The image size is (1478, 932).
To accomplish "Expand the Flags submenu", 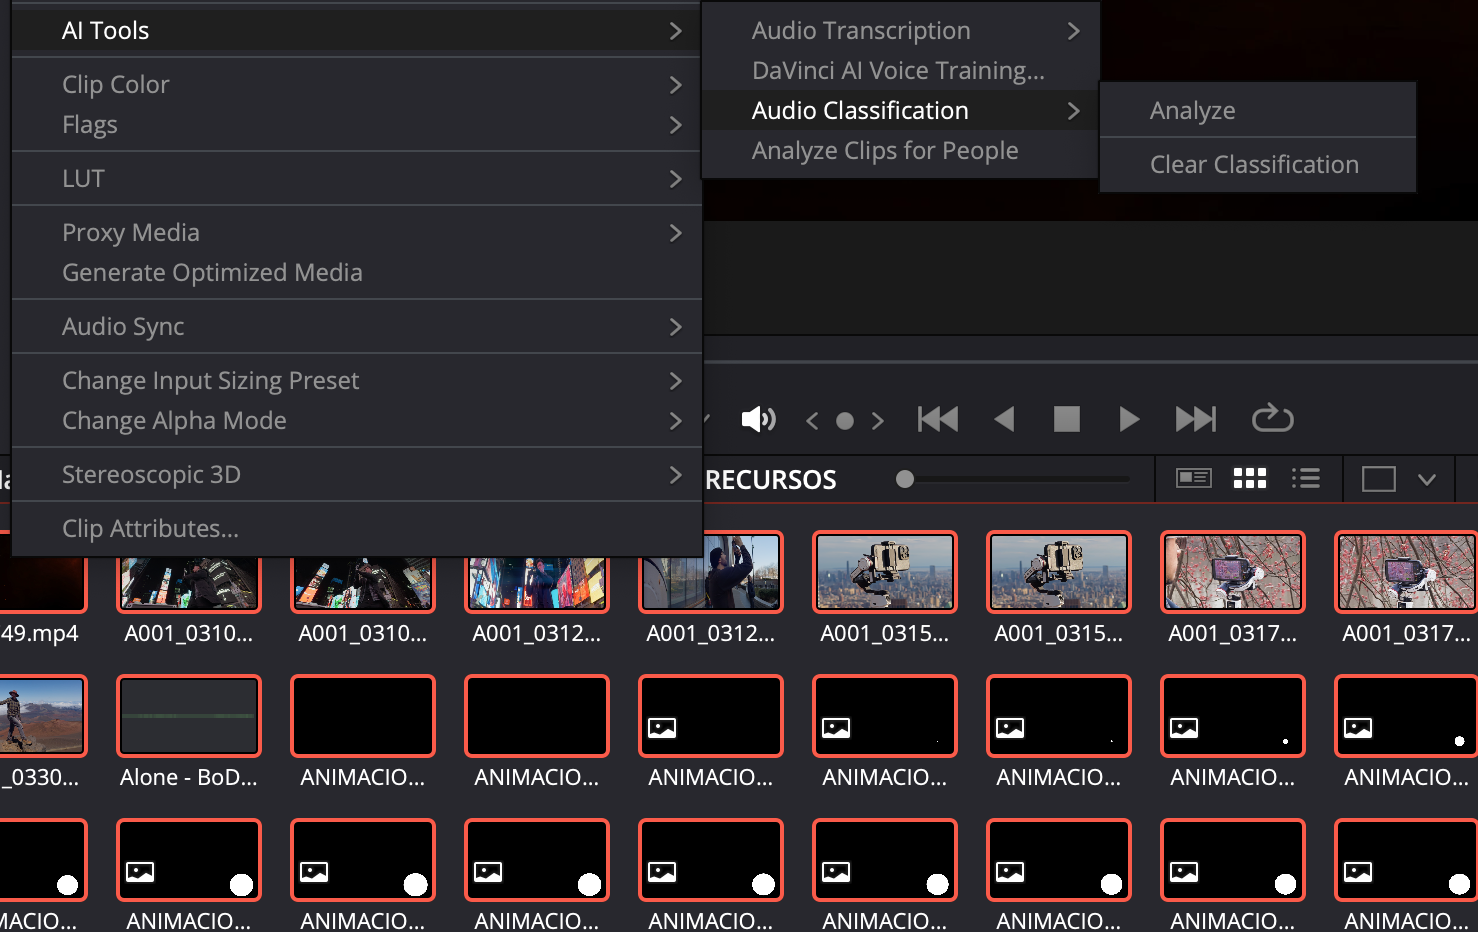I will point(357,125).
